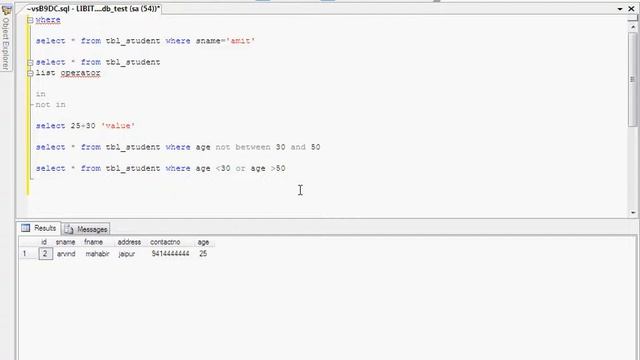Click the editor split bar handle at top right
Image resolution: width=640 pixels, height=360 pixels.
pyautogui.click(x=633, y=18)
